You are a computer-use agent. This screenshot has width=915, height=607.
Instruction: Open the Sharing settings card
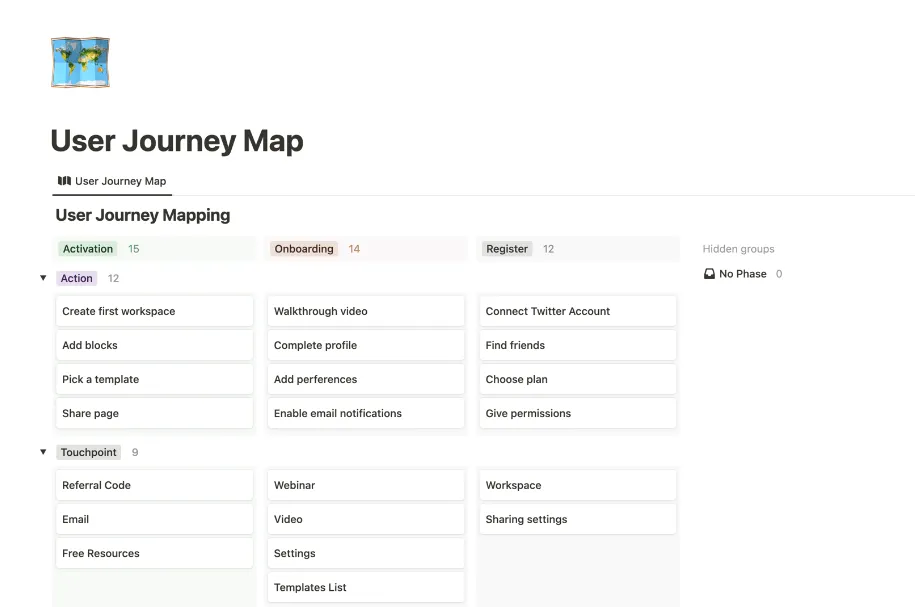578,519
